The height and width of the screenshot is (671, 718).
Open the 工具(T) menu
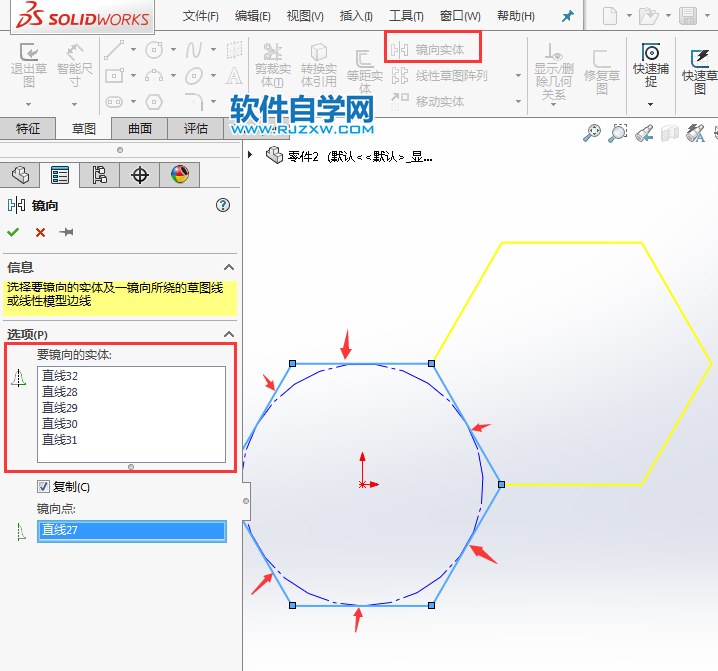click(406, 16)
